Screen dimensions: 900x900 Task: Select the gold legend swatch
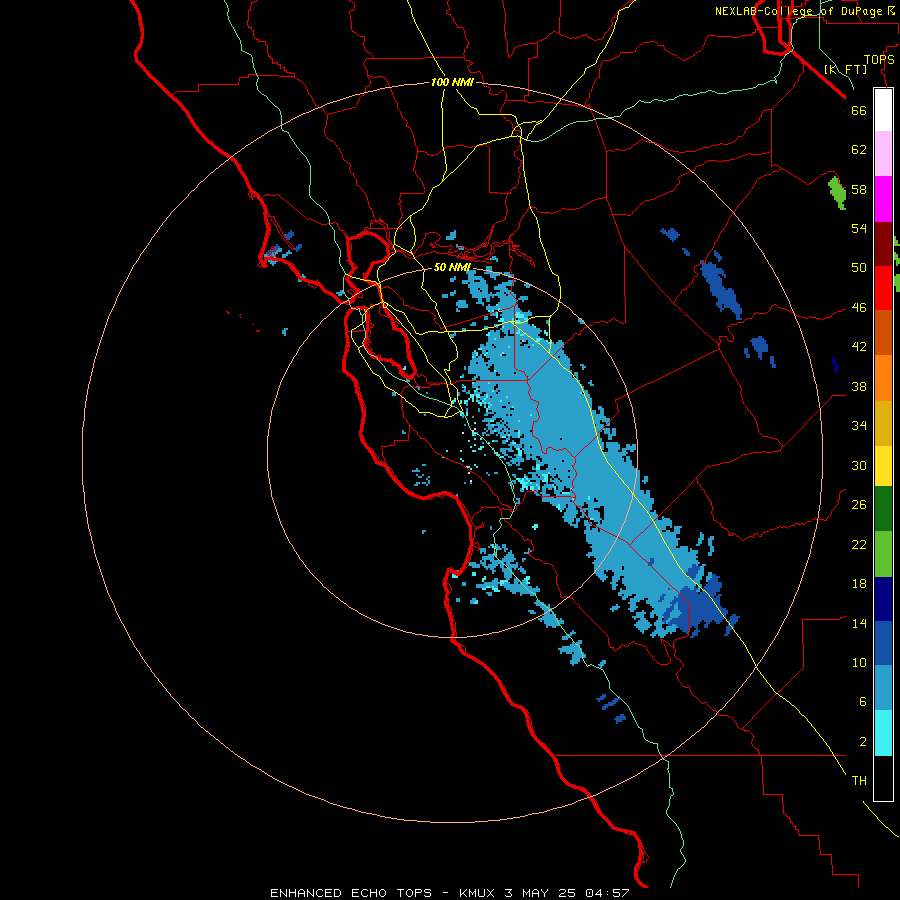pos(883,422)
